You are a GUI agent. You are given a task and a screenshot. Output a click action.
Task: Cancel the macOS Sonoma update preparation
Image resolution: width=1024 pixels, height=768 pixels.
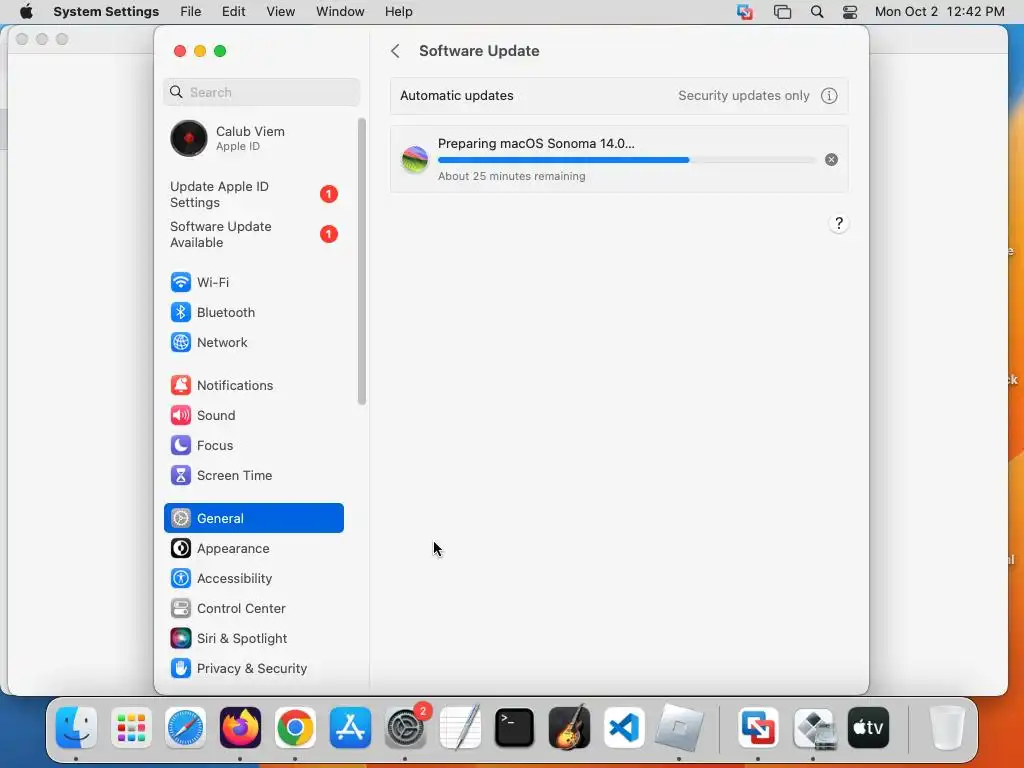point(831,159)
